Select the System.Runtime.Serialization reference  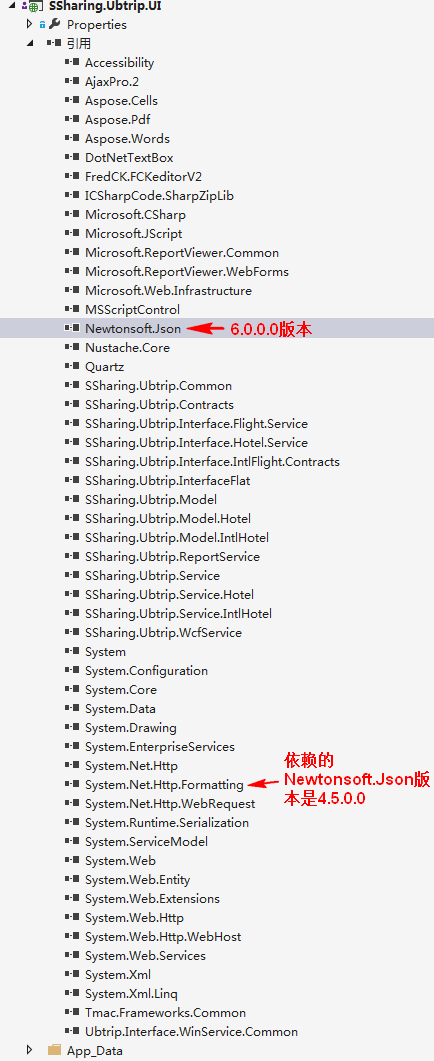pyautogui.click(x=167, y=823)
